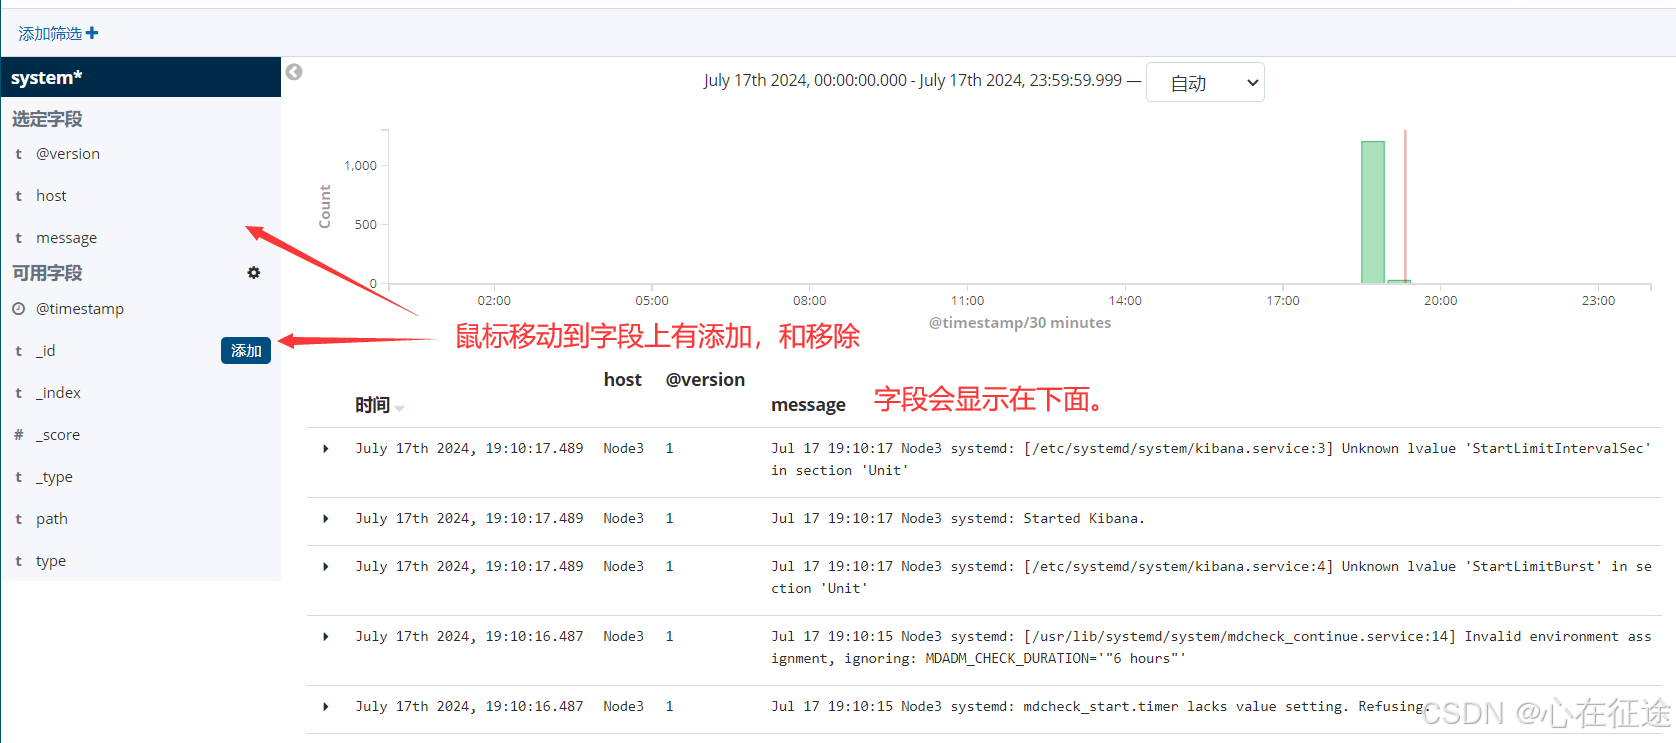Click the small green histogram bar near 19:30

pos(1398,282)
